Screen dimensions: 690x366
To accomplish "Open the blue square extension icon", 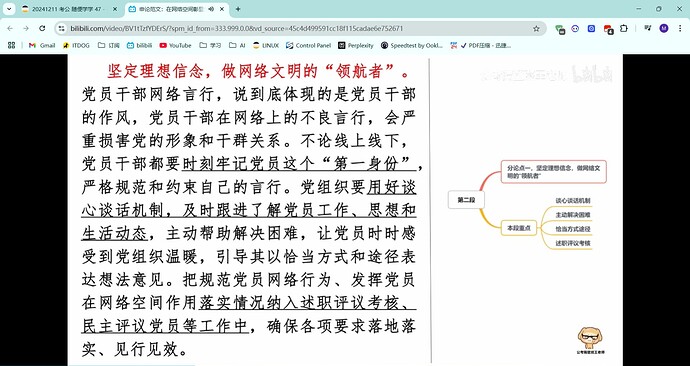I will 591,29.
